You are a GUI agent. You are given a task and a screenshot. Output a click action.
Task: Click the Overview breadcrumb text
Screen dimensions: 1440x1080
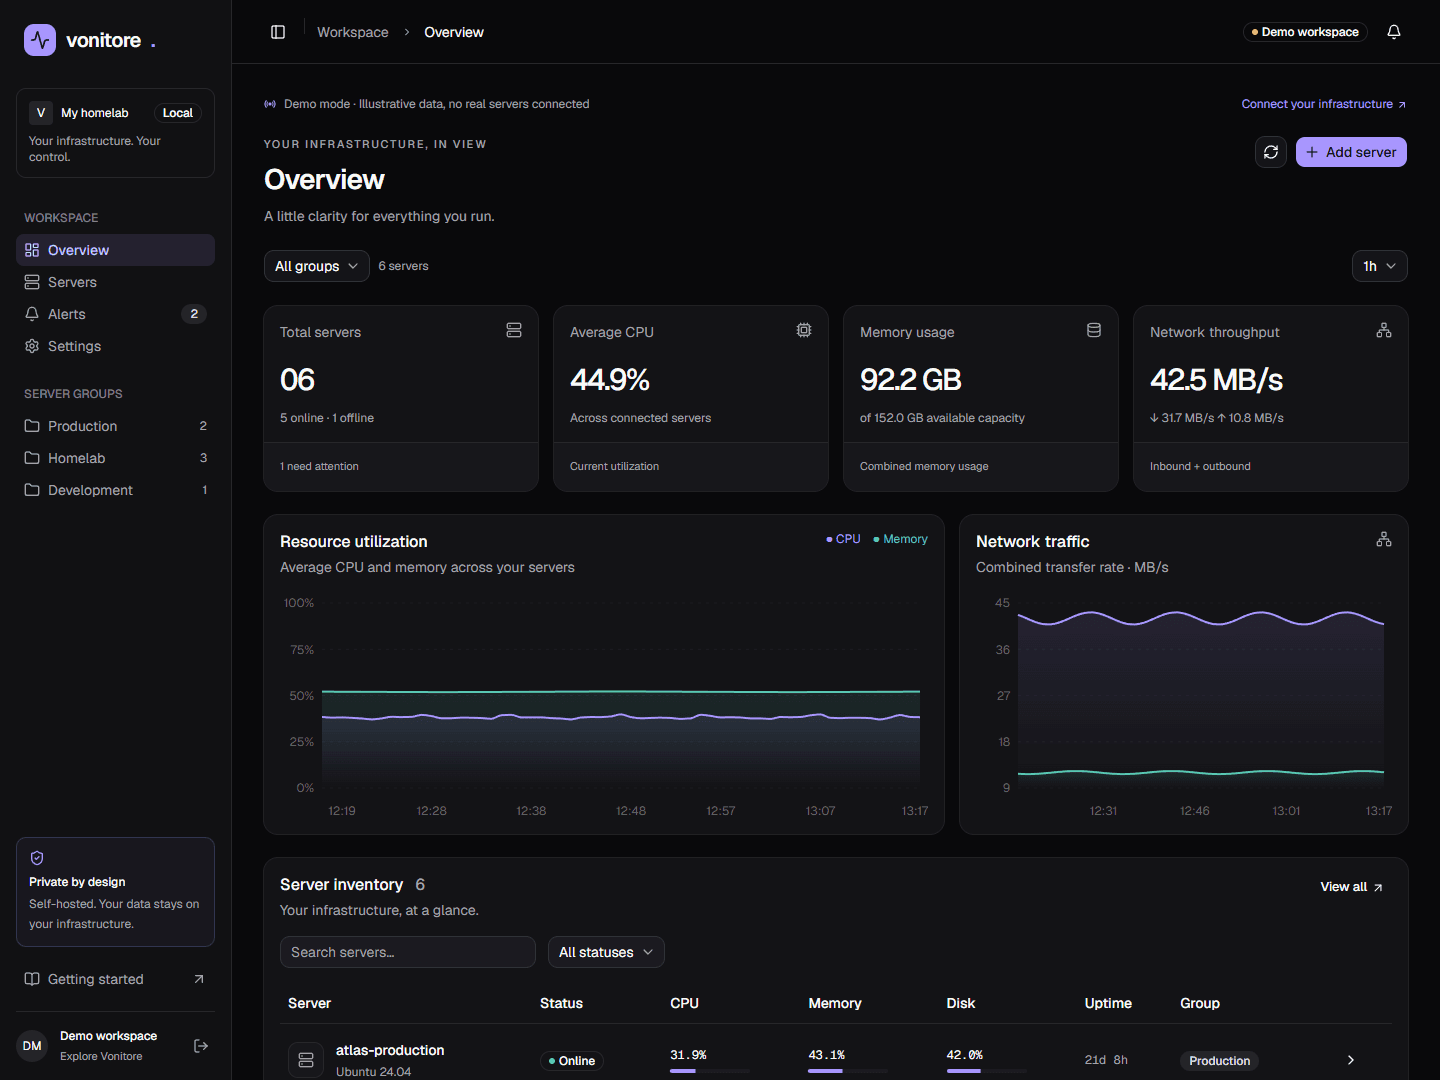[454, 32]
